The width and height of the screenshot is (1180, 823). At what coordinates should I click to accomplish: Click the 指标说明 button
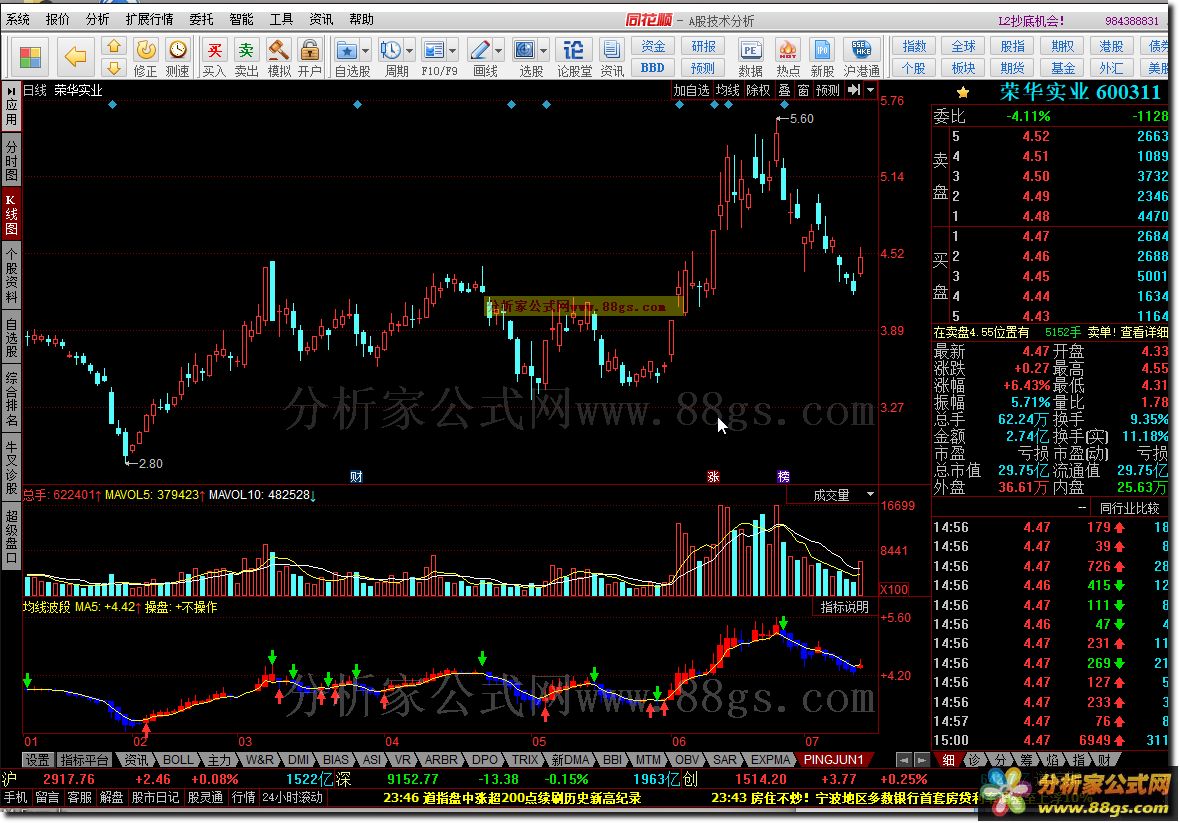[844, 607]
